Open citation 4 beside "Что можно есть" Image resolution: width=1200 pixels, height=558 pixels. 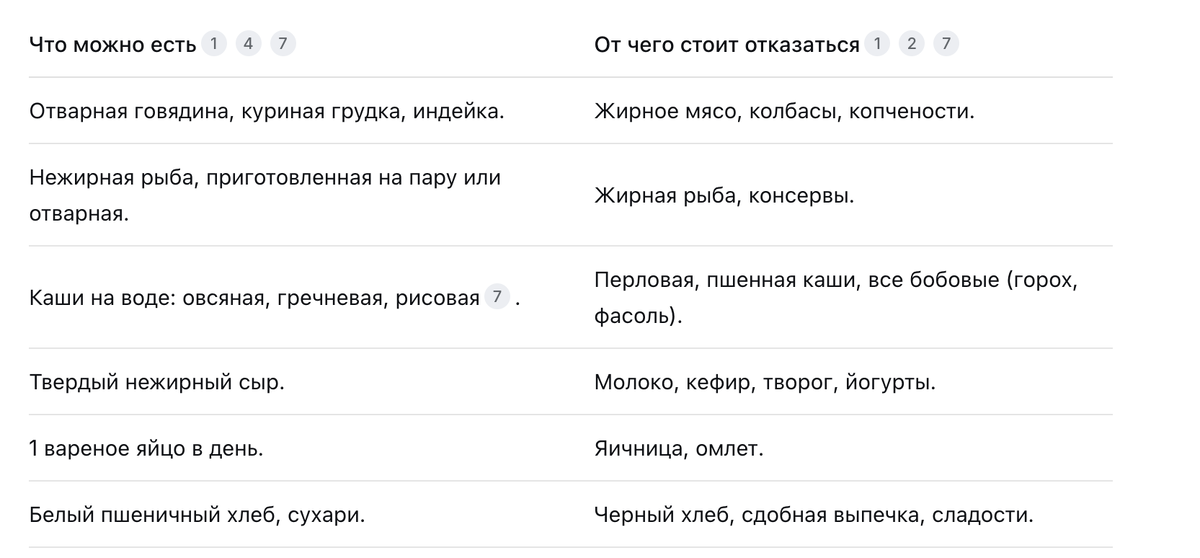[x=249, y=43]
